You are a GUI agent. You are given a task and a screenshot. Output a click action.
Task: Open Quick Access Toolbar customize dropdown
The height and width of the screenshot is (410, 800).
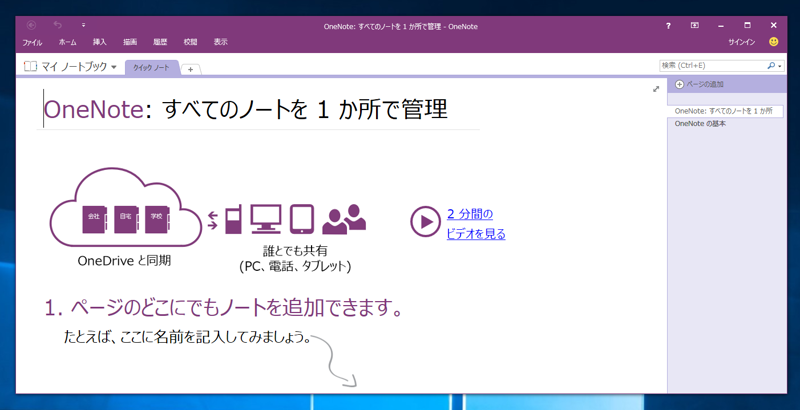click(83, 25)
